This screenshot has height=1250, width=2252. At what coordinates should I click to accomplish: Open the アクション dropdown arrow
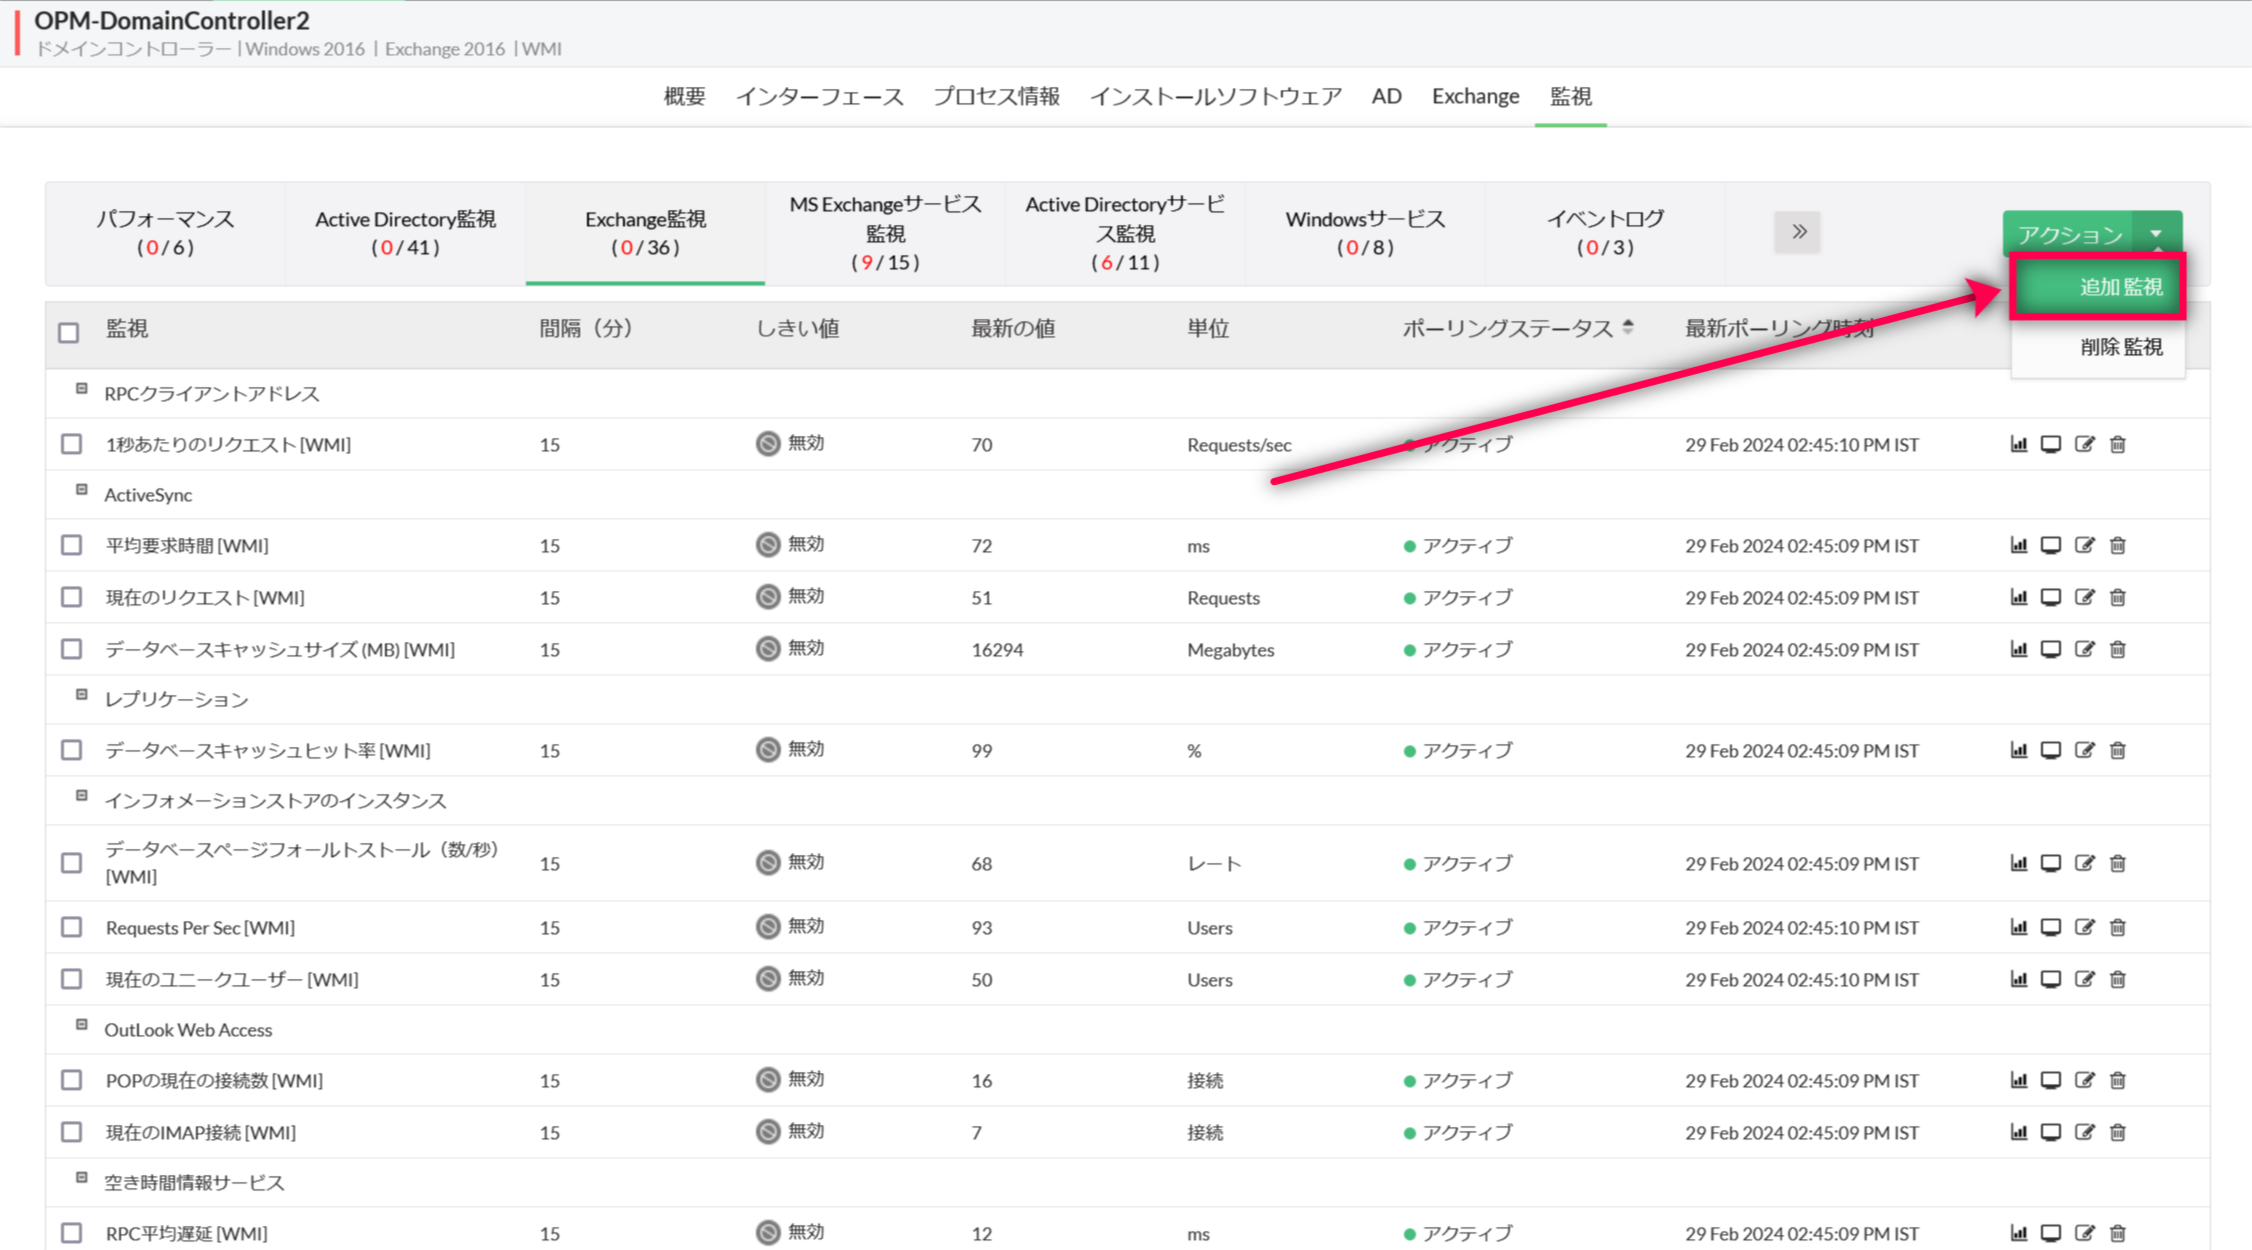click(x=2156, y=234)
